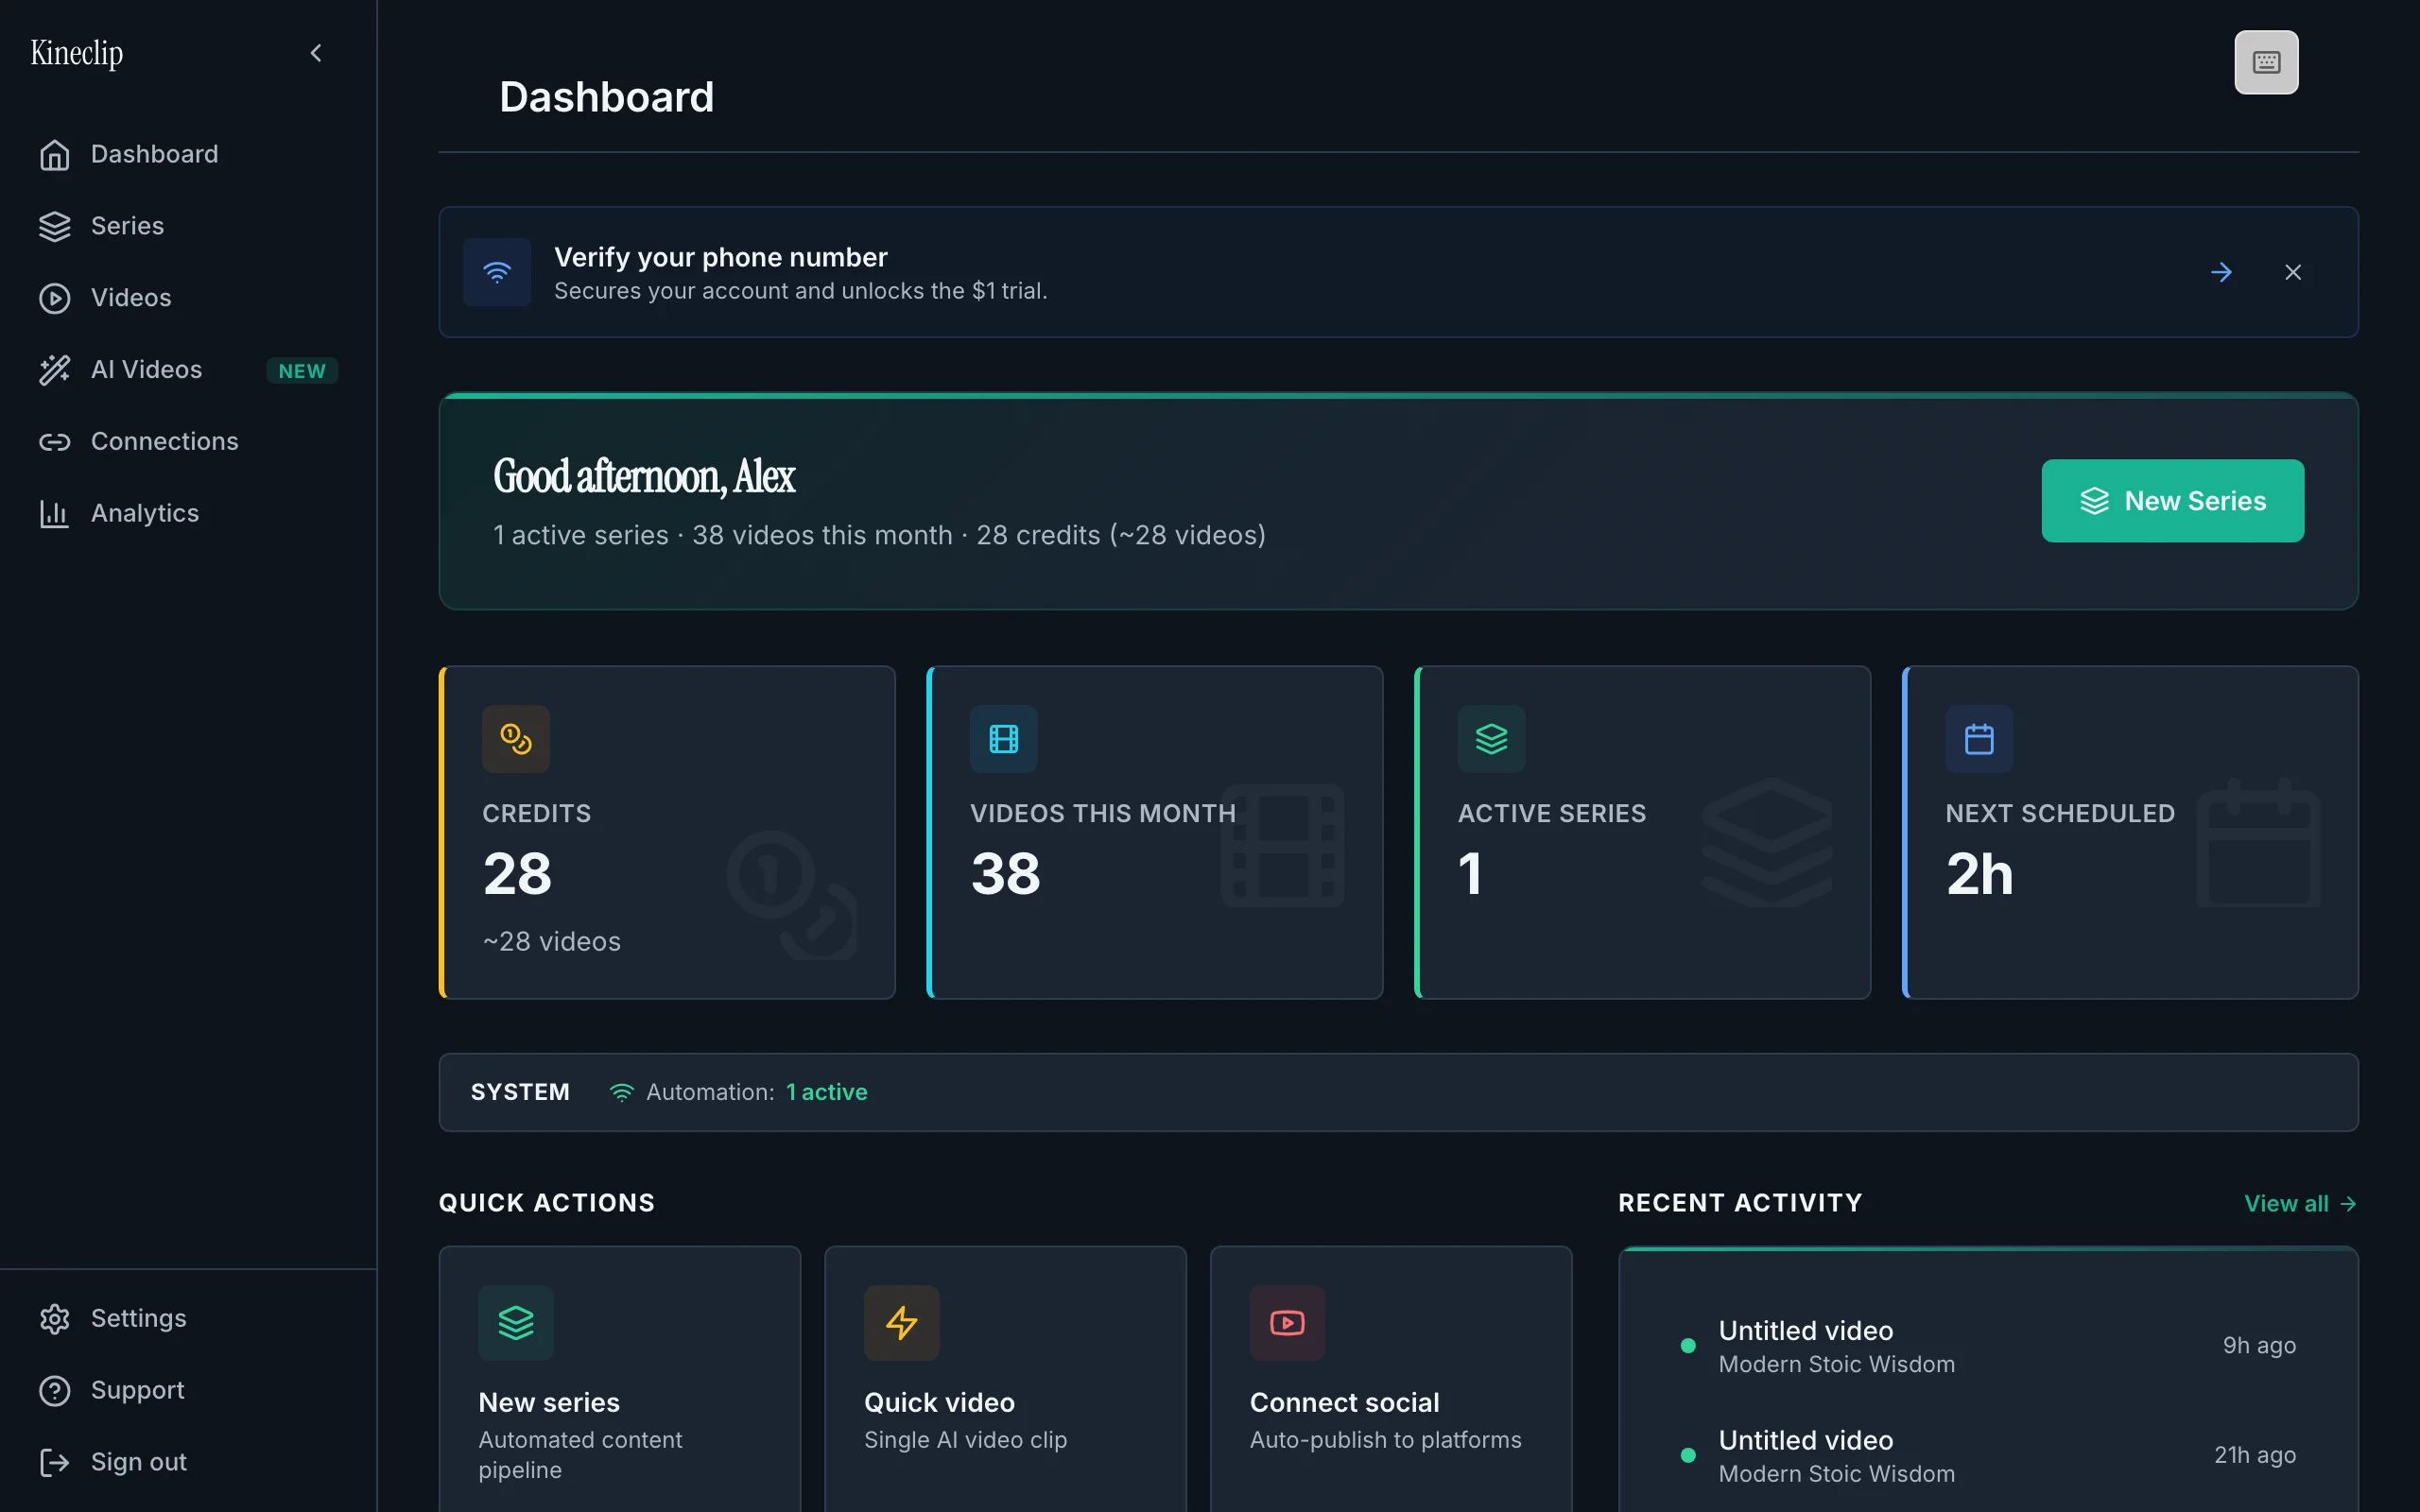
Task: Open the Videos page
Action: click(188, 298)
